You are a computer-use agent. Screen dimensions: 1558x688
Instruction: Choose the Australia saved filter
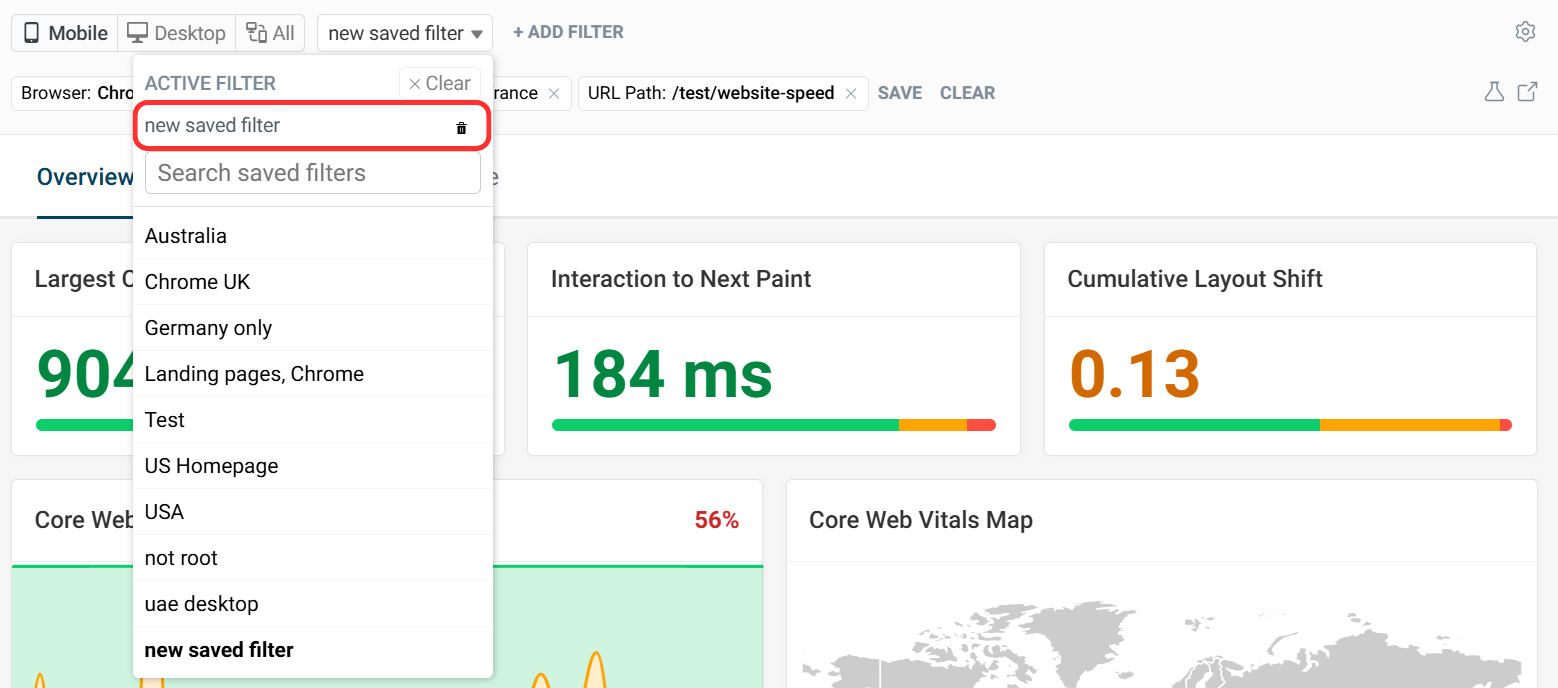pyautogui.click(x=186, y=236)
